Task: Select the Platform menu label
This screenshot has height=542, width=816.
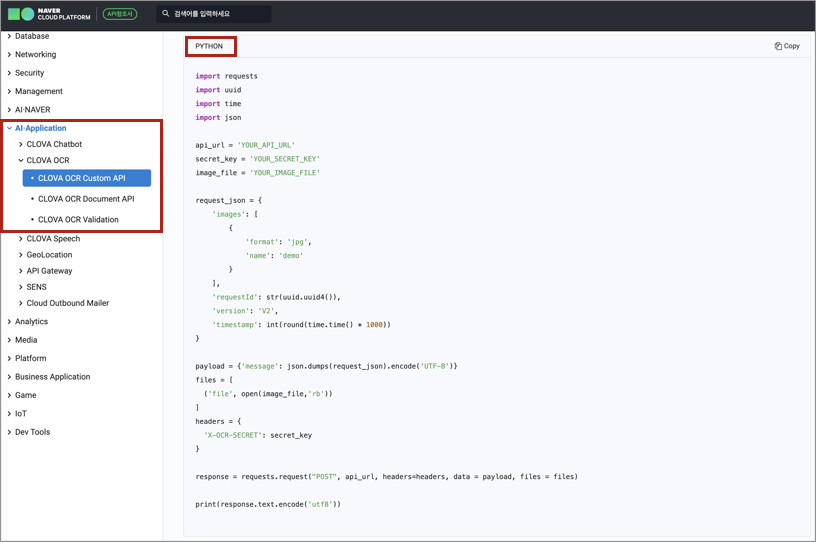Action: click(x=31, y=358)
